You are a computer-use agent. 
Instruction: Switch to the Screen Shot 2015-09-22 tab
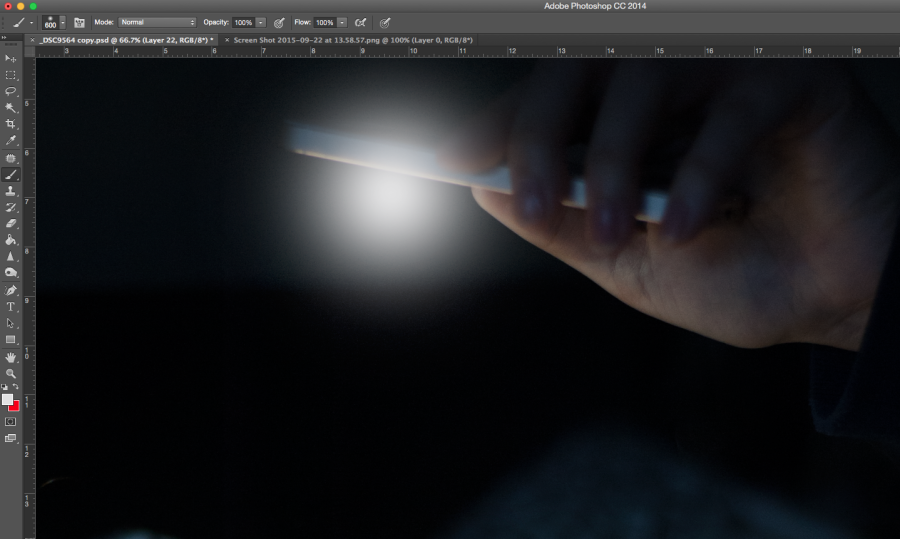(x=353, y=40)
